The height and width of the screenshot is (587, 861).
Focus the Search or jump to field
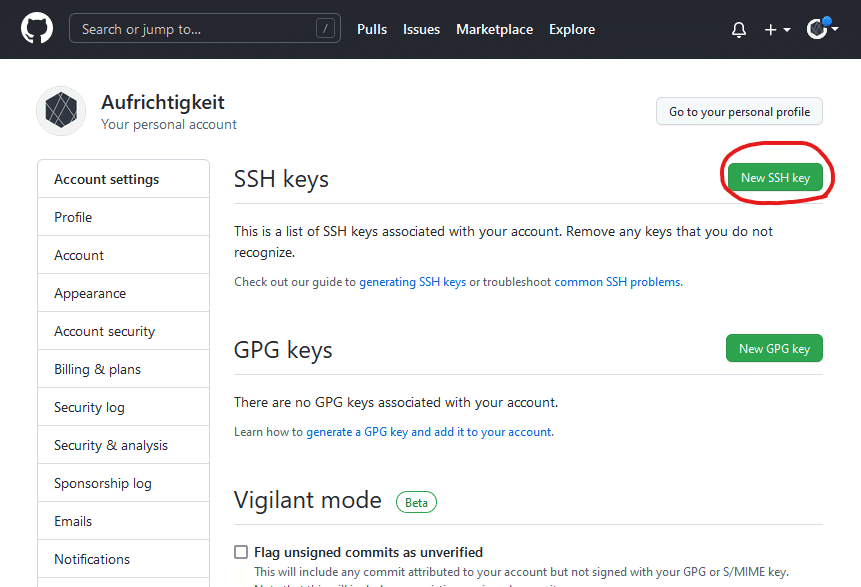pos(205,29)
